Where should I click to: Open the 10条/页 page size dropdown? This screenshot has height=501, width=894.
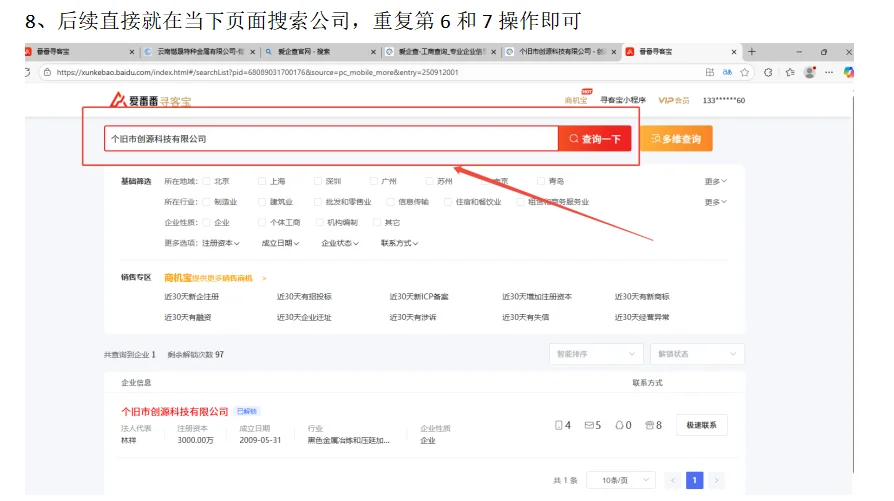tap(621, 480)
